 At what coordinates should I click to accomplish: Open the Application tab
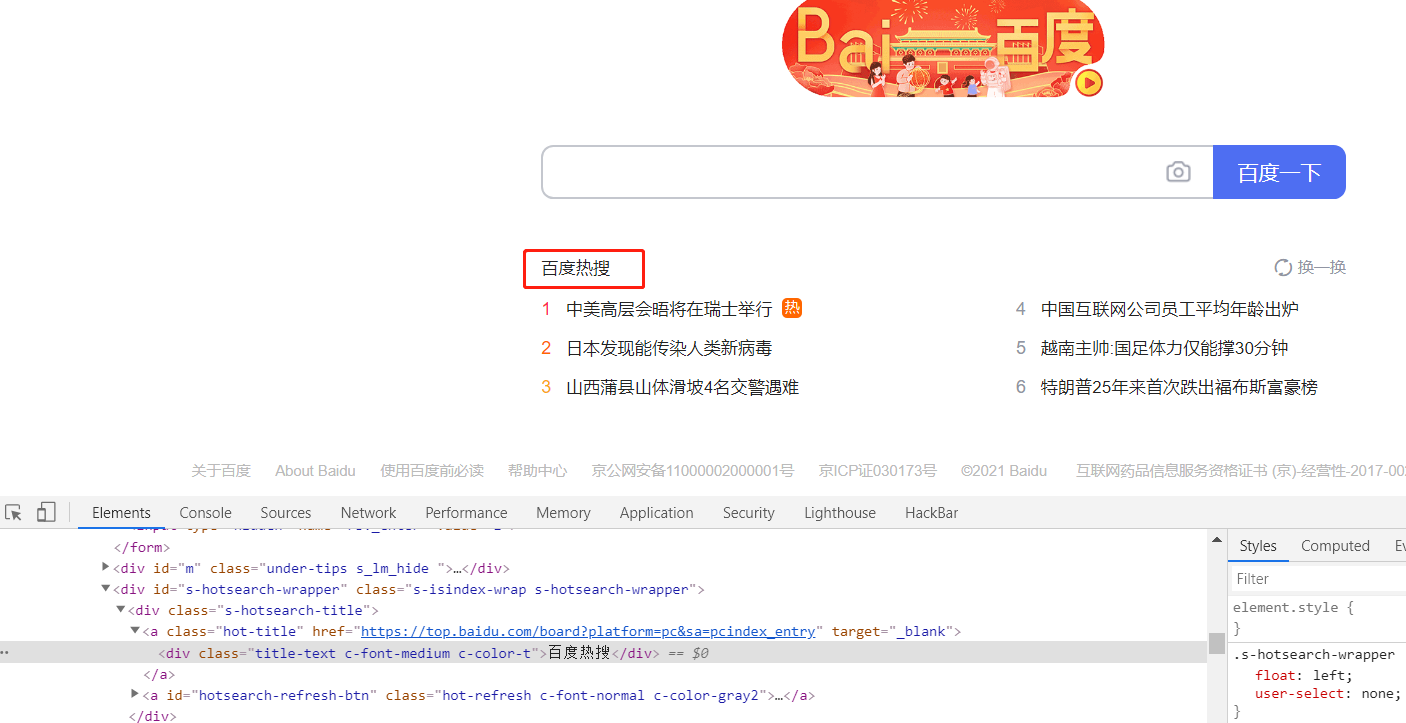point(656,512)
